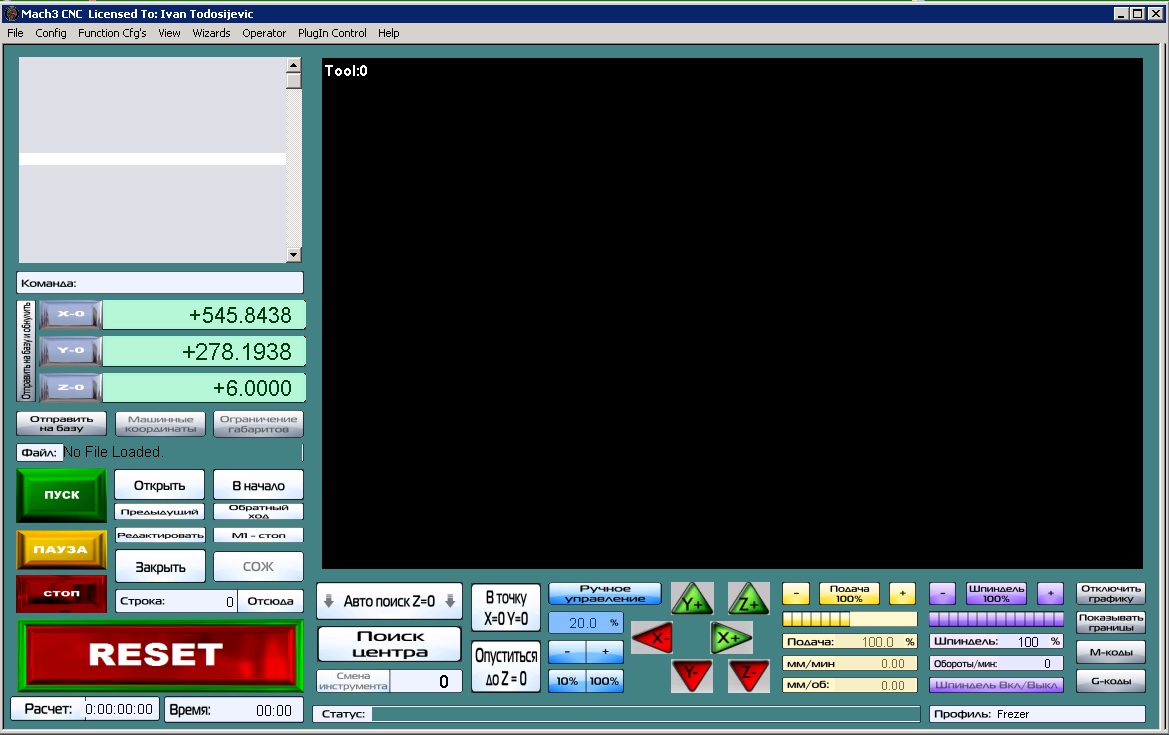Rewind program with В начало
This screenshot has height=735, width=1169.
[x=258, y=485]
